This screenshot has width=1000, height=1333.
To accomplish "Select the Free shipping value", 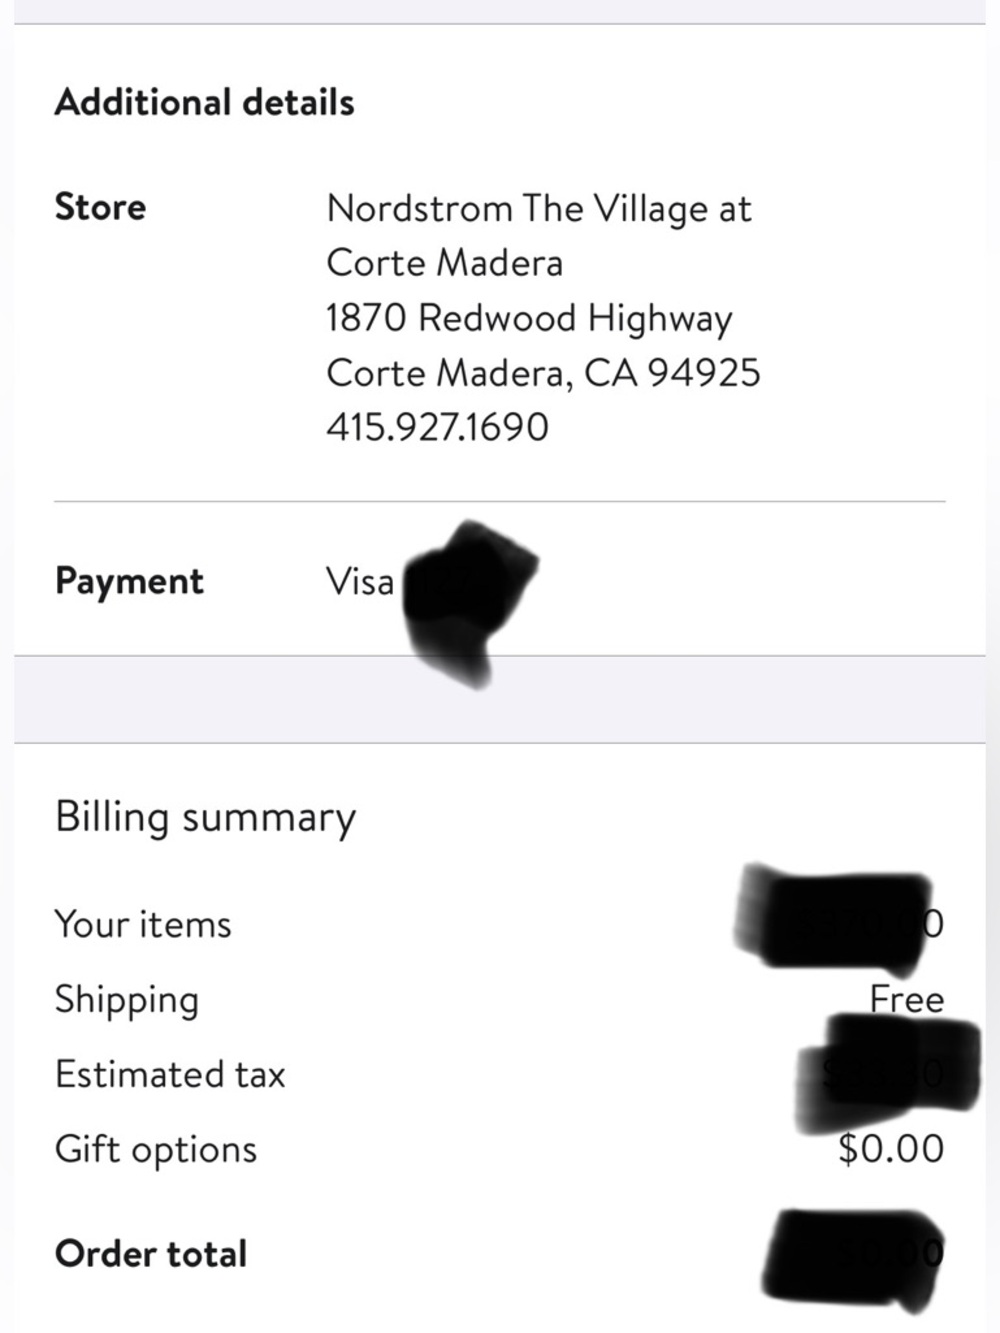I will tap(906, 999).
